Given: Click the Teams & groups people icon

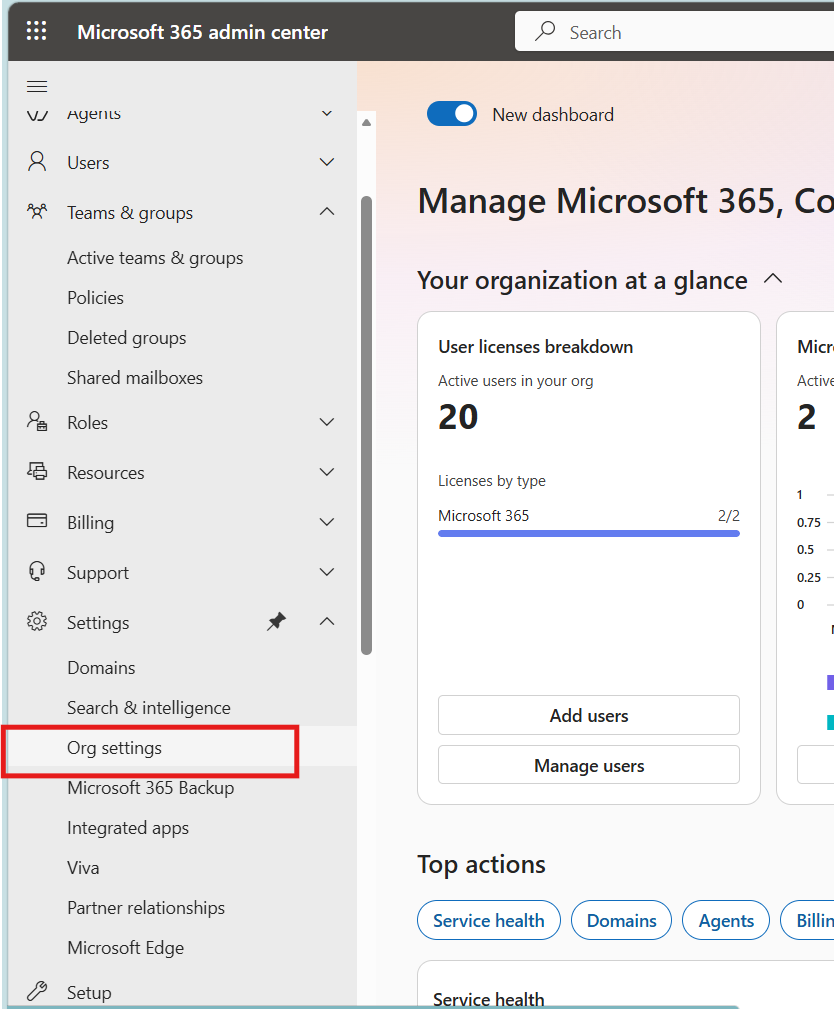Looking at the screenshot, I should 37,211.
